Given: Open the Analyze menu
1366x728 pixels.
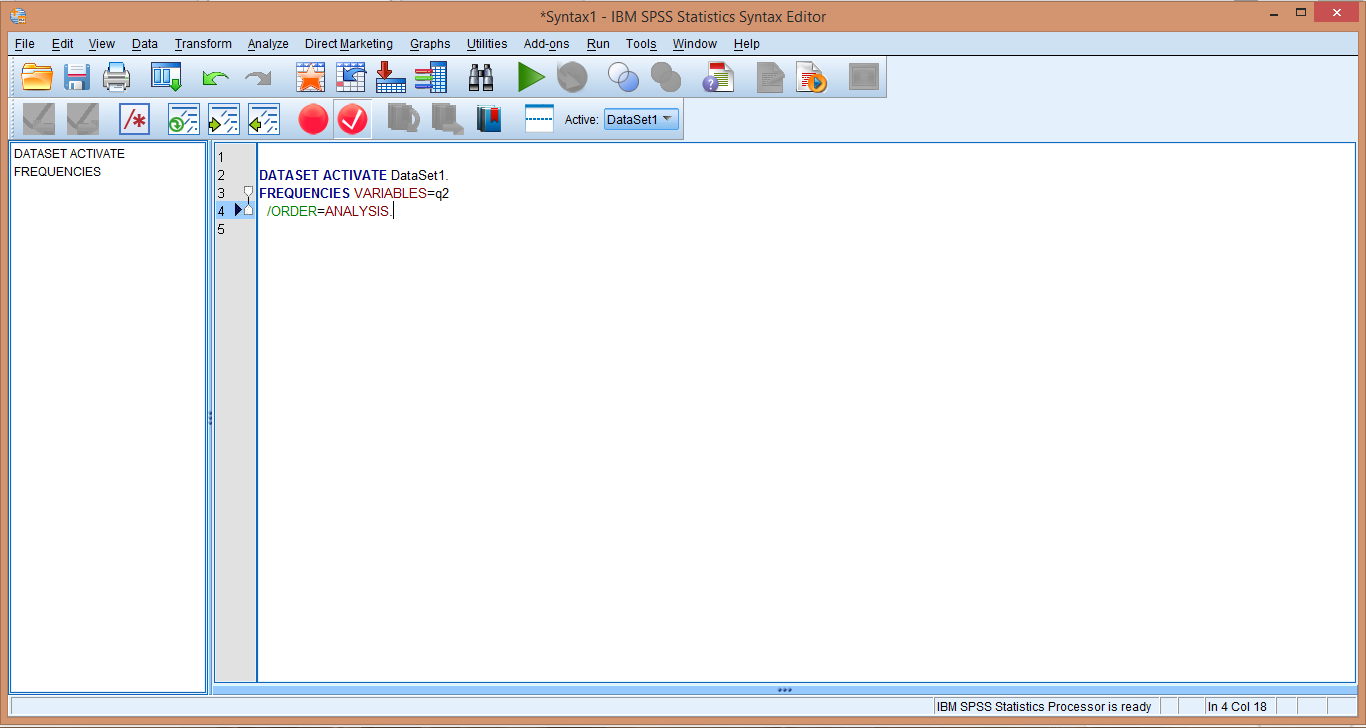Looking at the screenshot, I should (267, 44).
